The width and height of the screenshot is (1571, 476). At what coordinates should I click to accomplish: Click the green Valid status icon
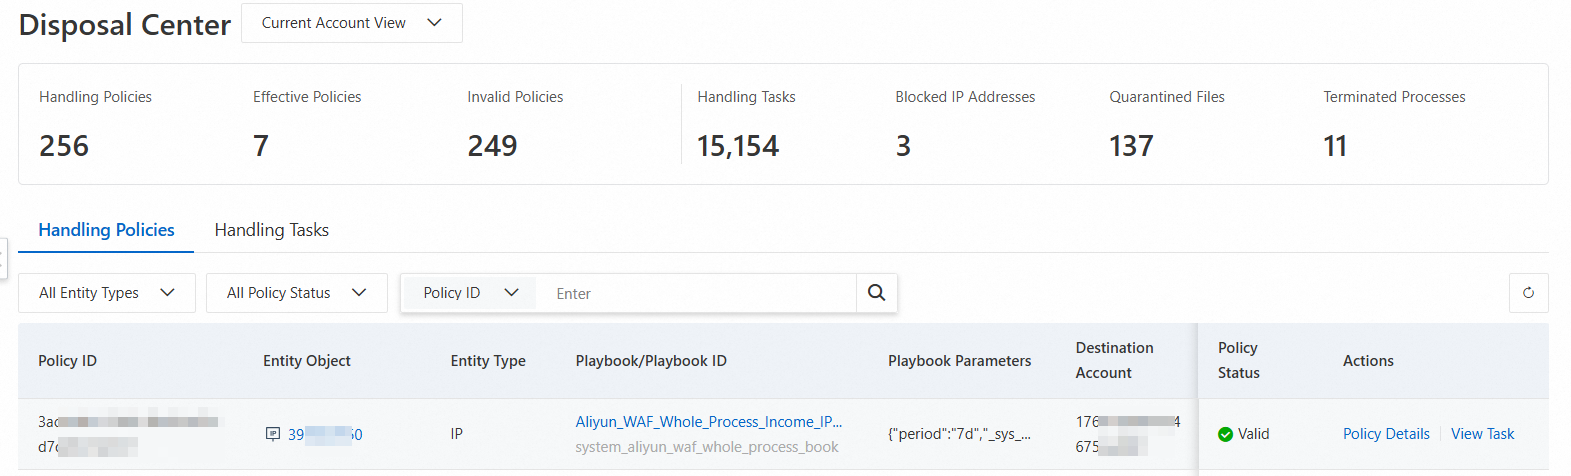coord(1225,434)
